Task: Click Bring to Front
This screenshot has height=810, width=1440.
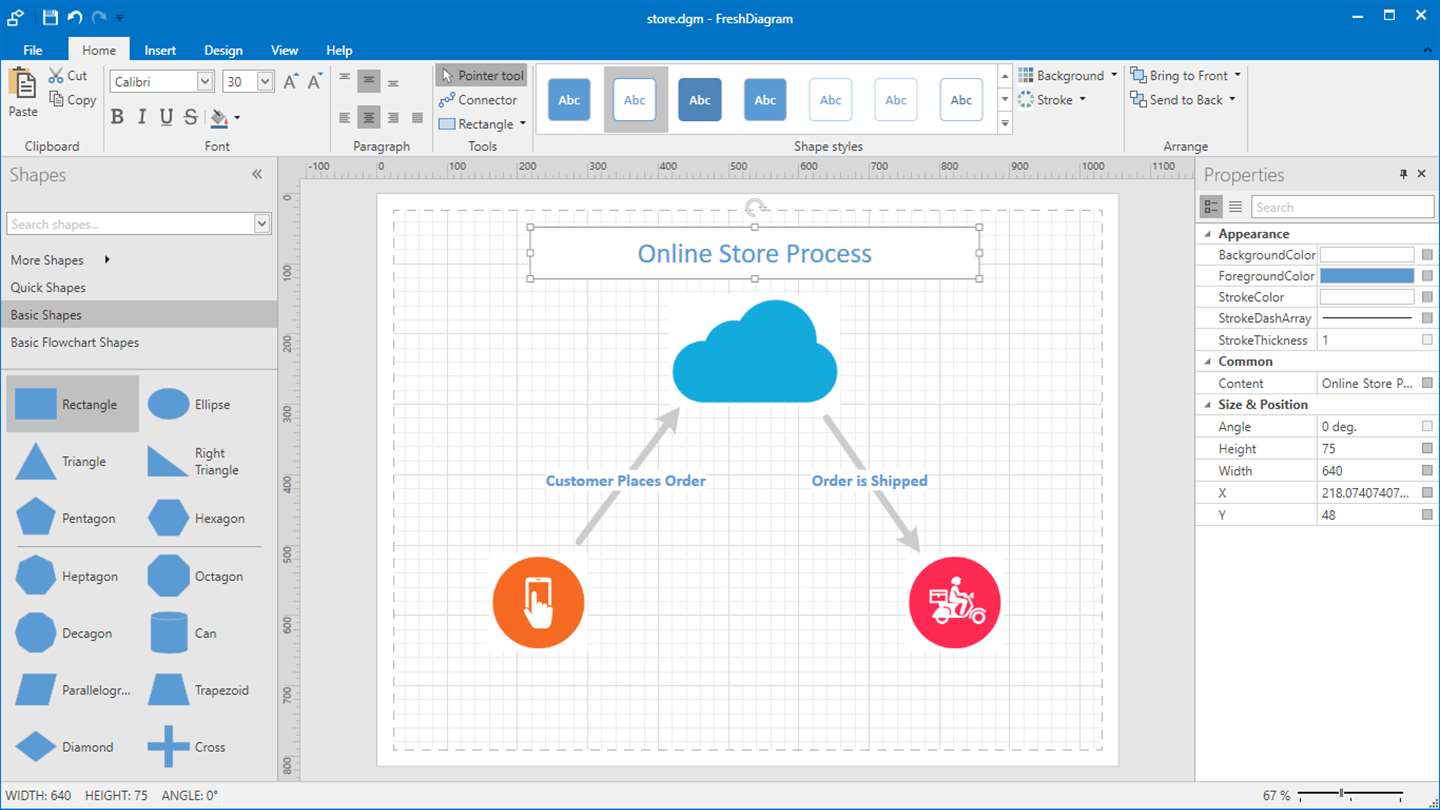Action: point(1186,76)
